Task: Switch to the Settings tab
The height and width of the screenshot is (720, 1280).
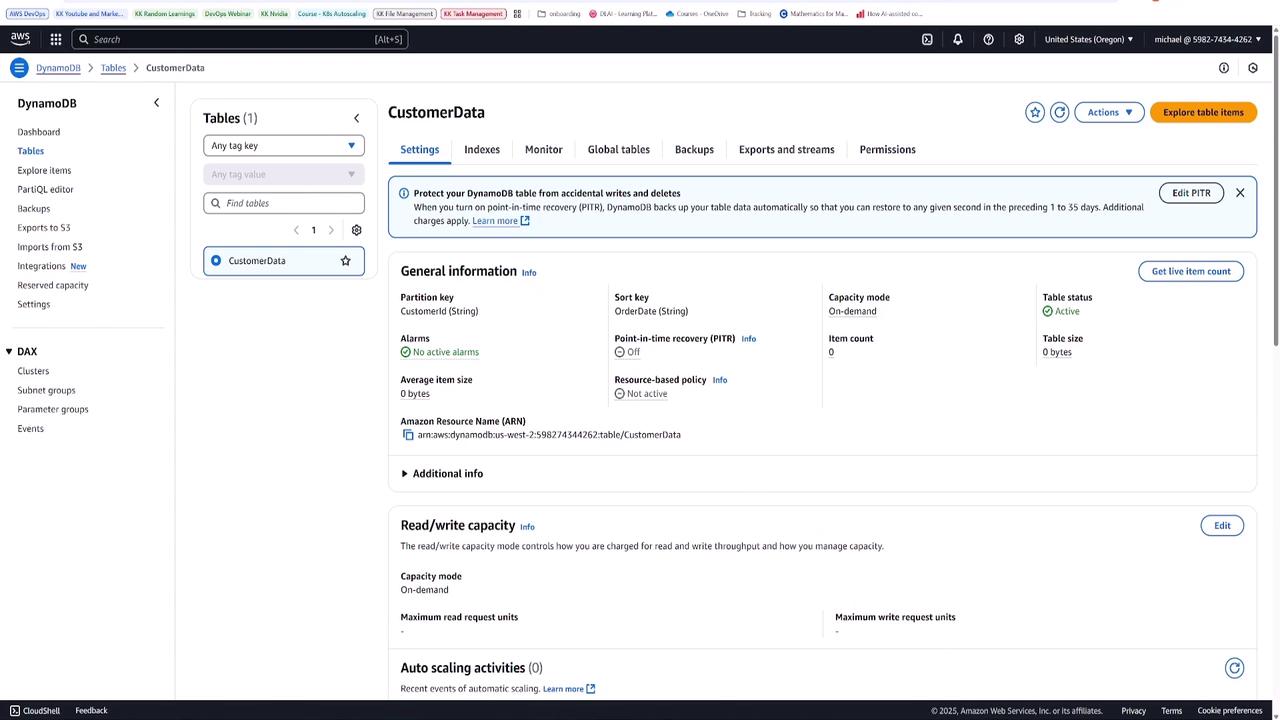Action: click(420, 150)
